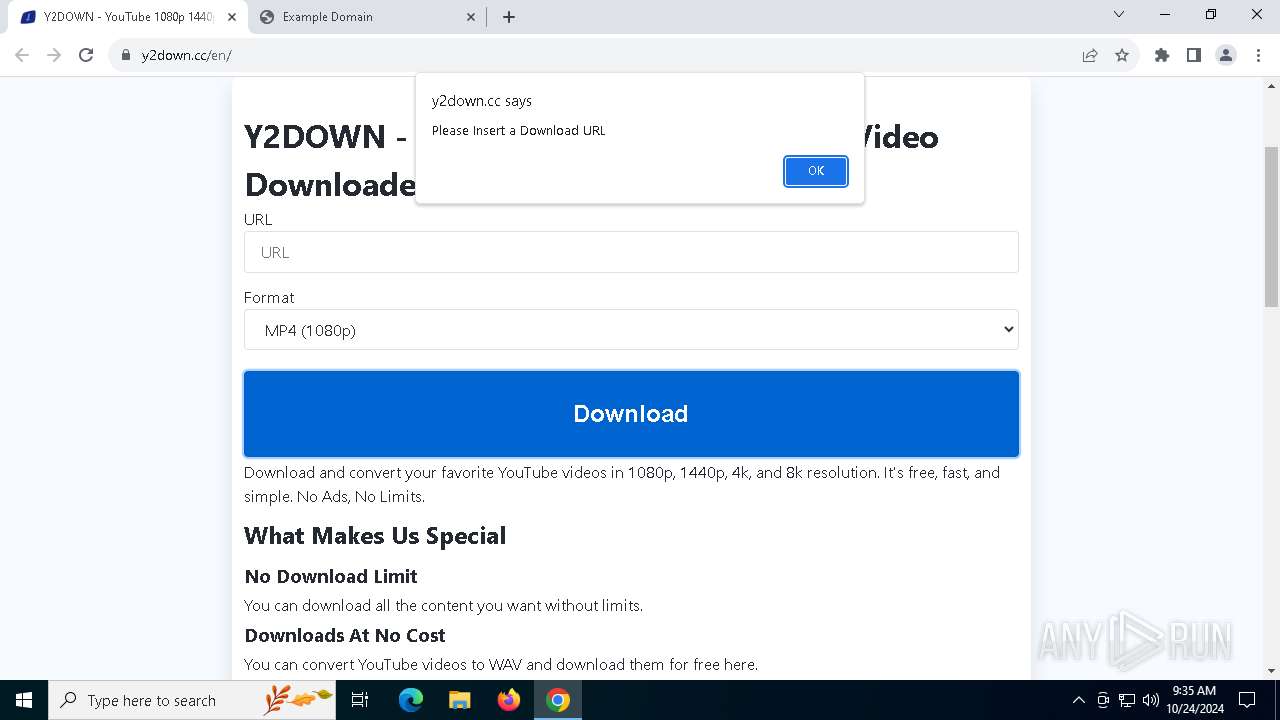Open the Windows Start menu
This screenshot has height=720, width=1280.
click(x=24, y=700)
